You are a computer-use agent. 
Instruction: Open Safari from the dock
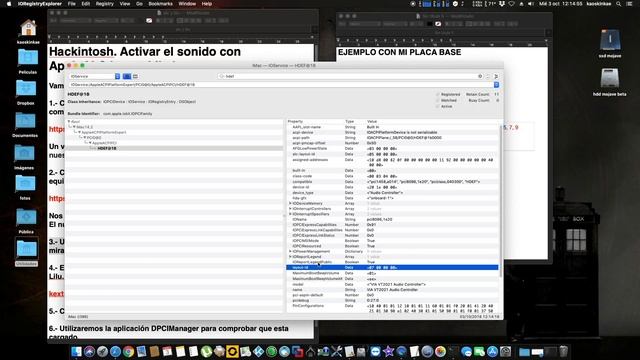(115, 351)
